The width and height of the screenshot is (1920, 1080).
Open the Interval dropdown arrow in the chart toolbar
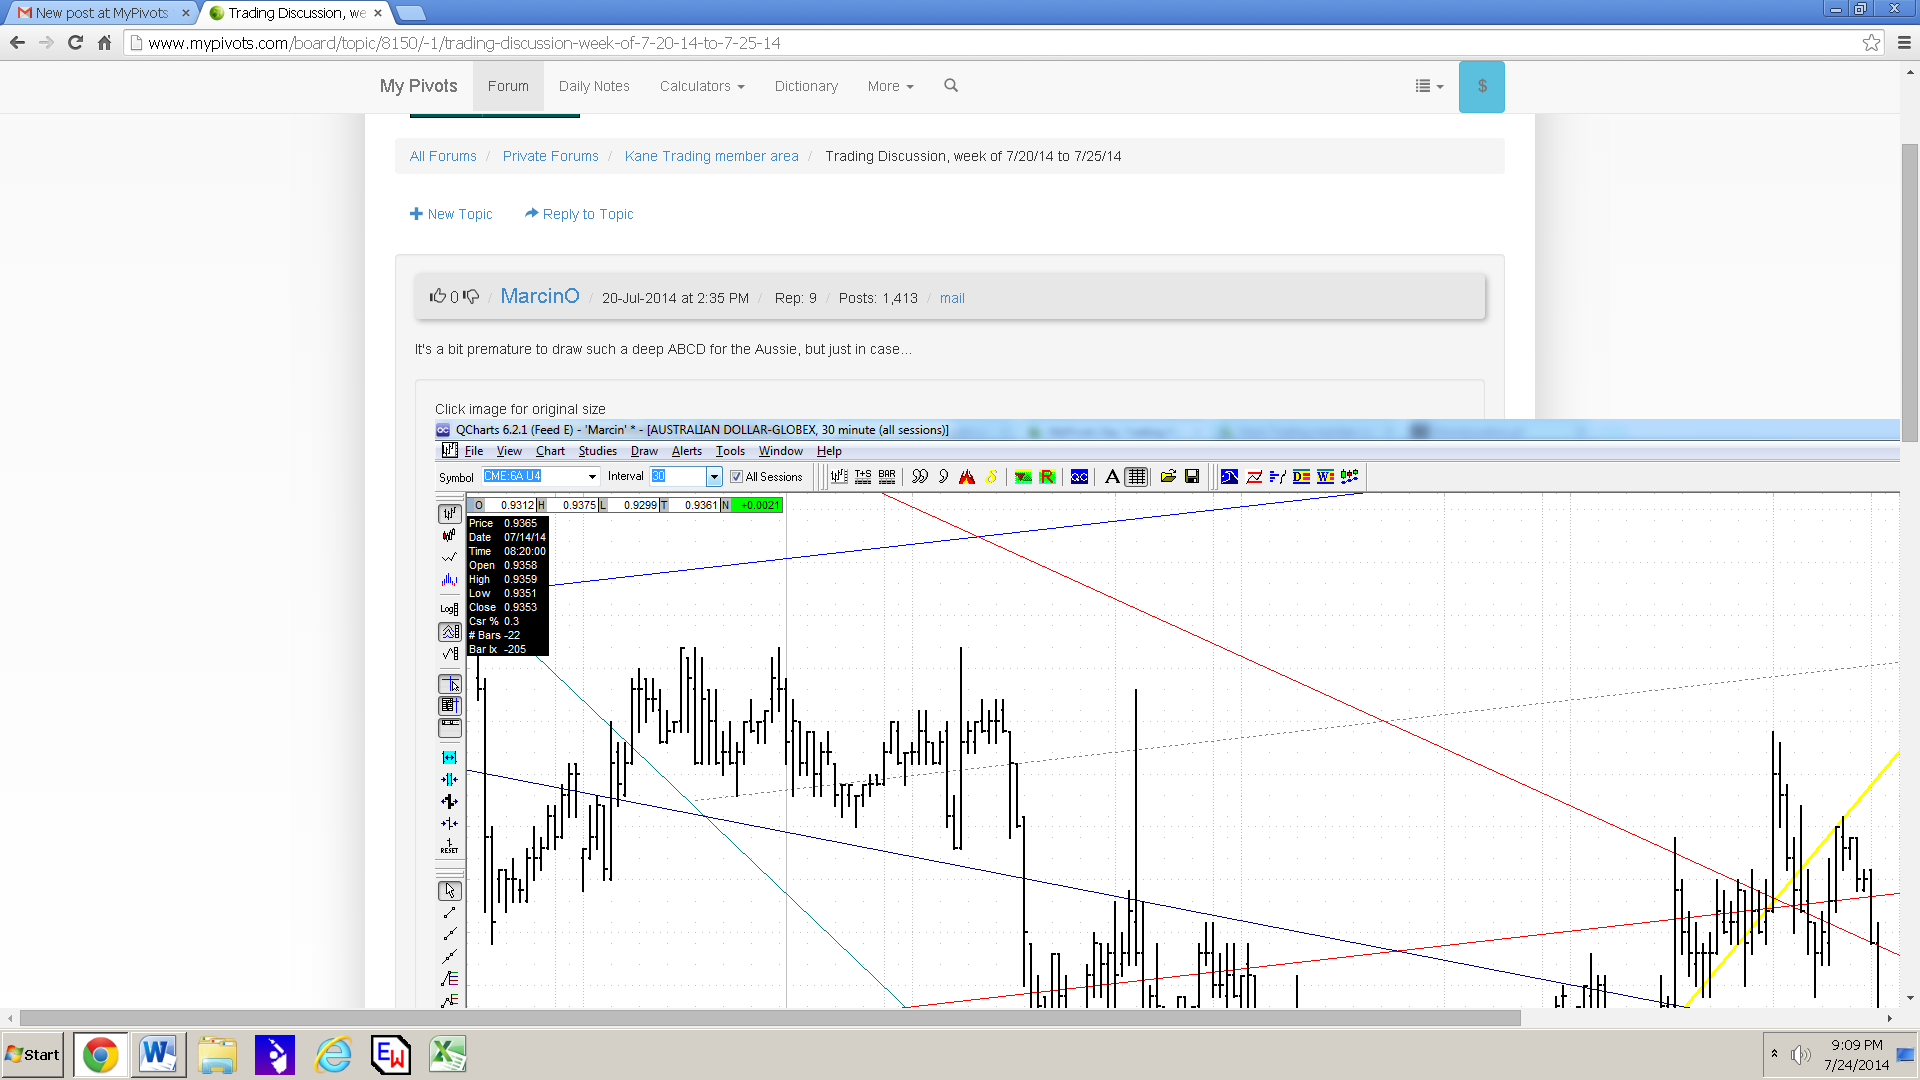pos(714,477)
